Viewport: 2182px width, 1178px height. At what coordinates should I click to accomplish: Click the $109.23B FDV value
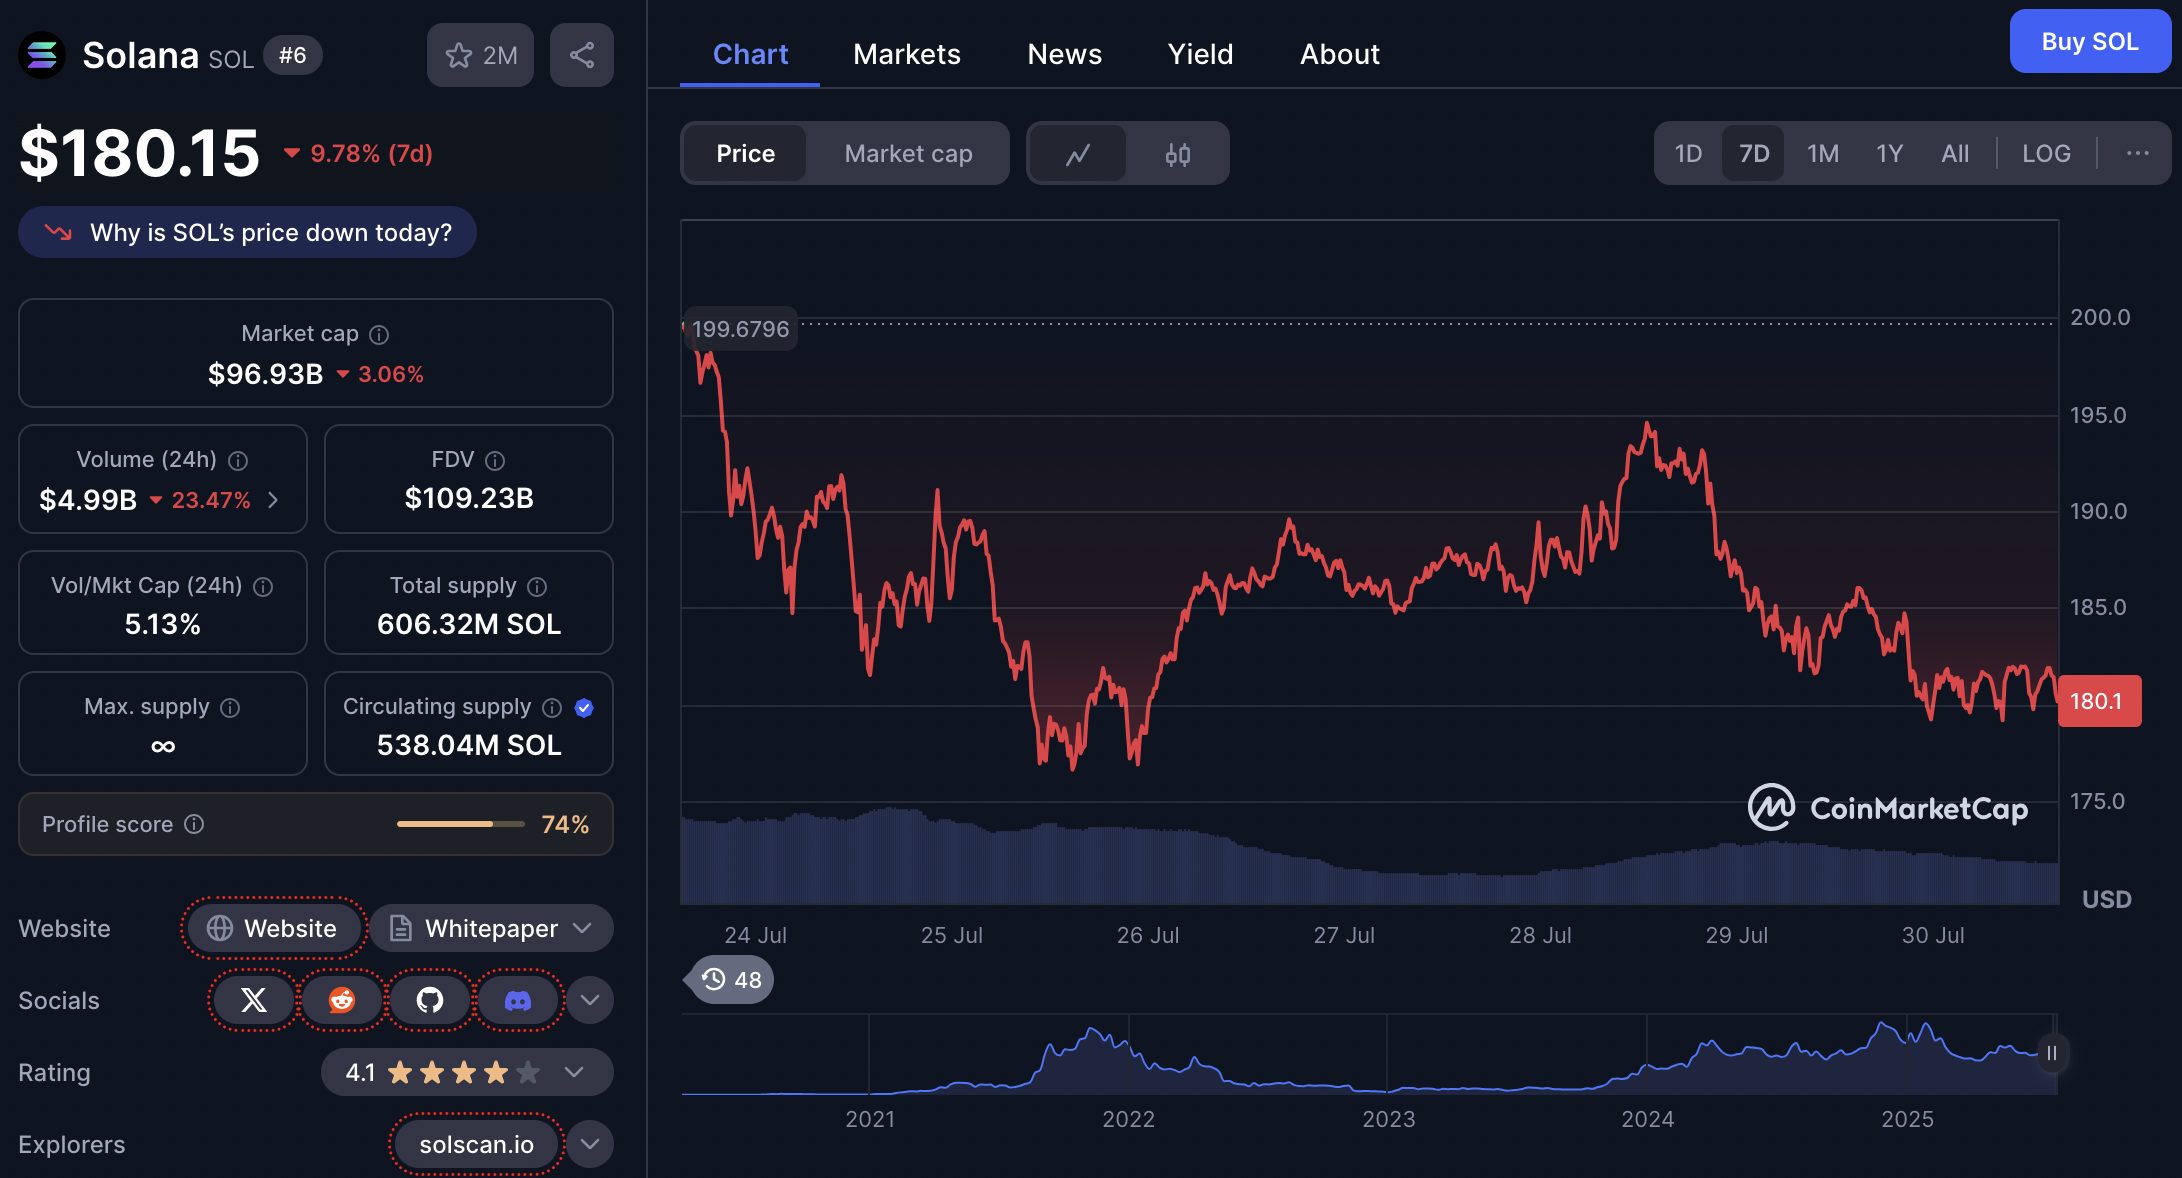pos(469,498)
